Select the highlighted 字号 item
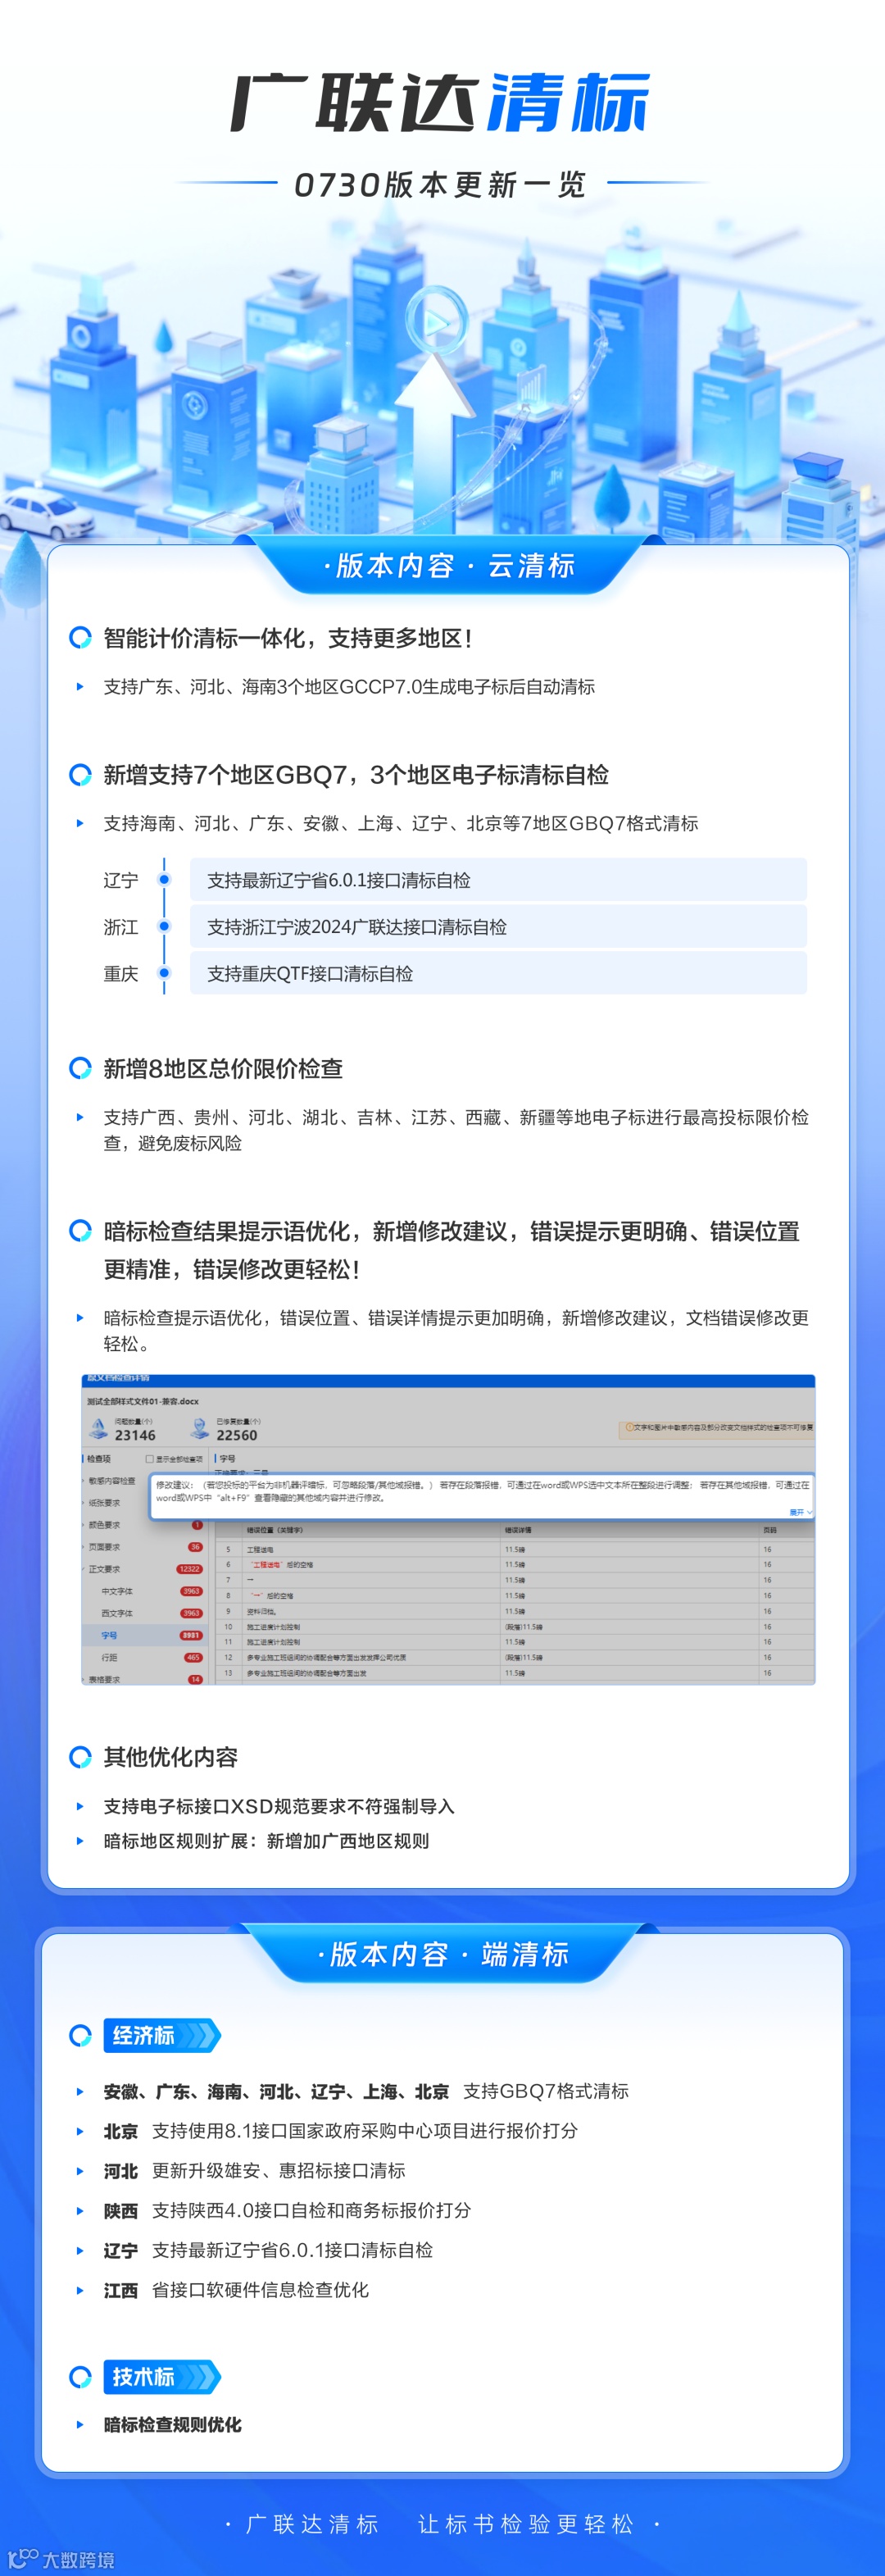 point(109,1635)
